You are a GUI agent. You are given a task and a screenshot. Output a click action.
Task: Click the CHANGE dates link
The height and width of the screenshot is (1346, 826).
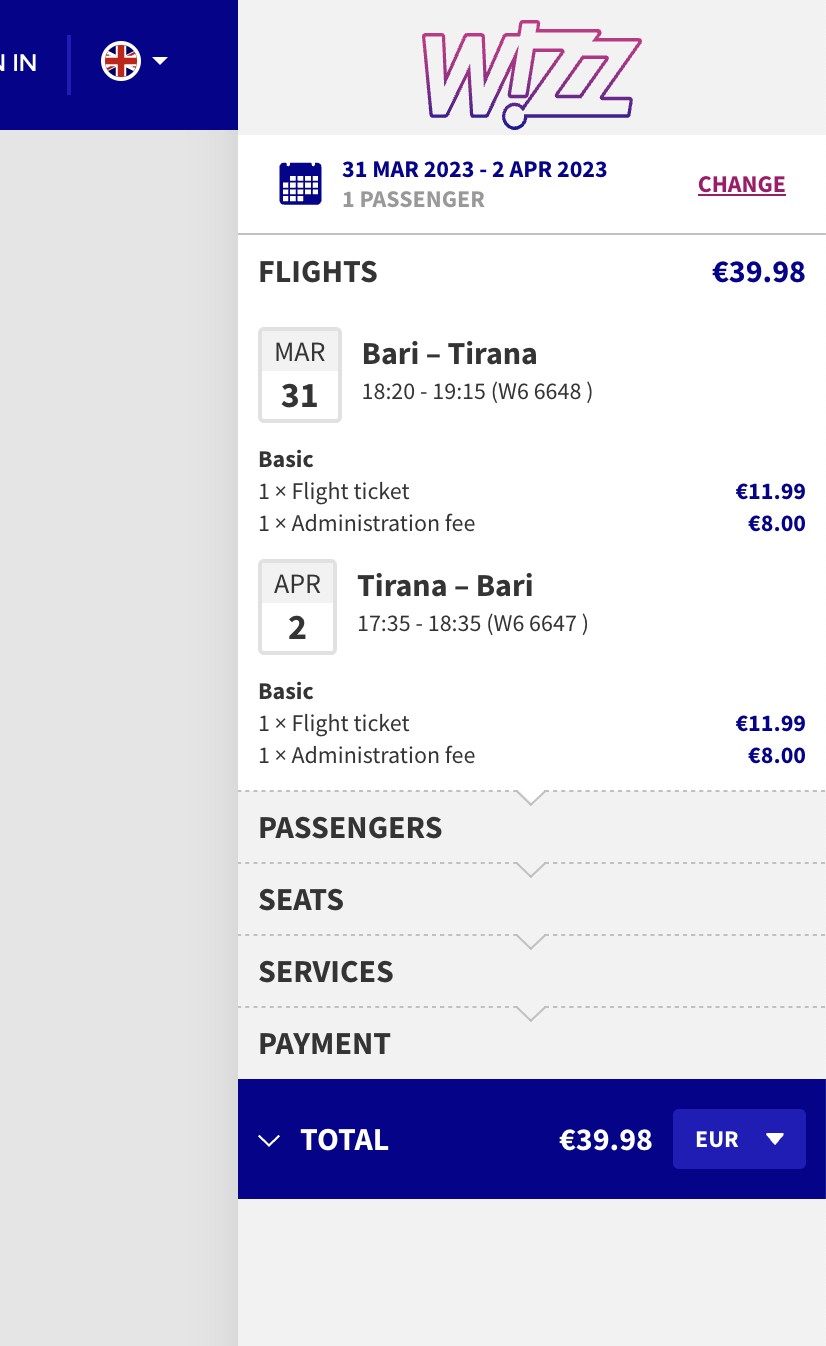pyautogui.click(x=741, y=185)
